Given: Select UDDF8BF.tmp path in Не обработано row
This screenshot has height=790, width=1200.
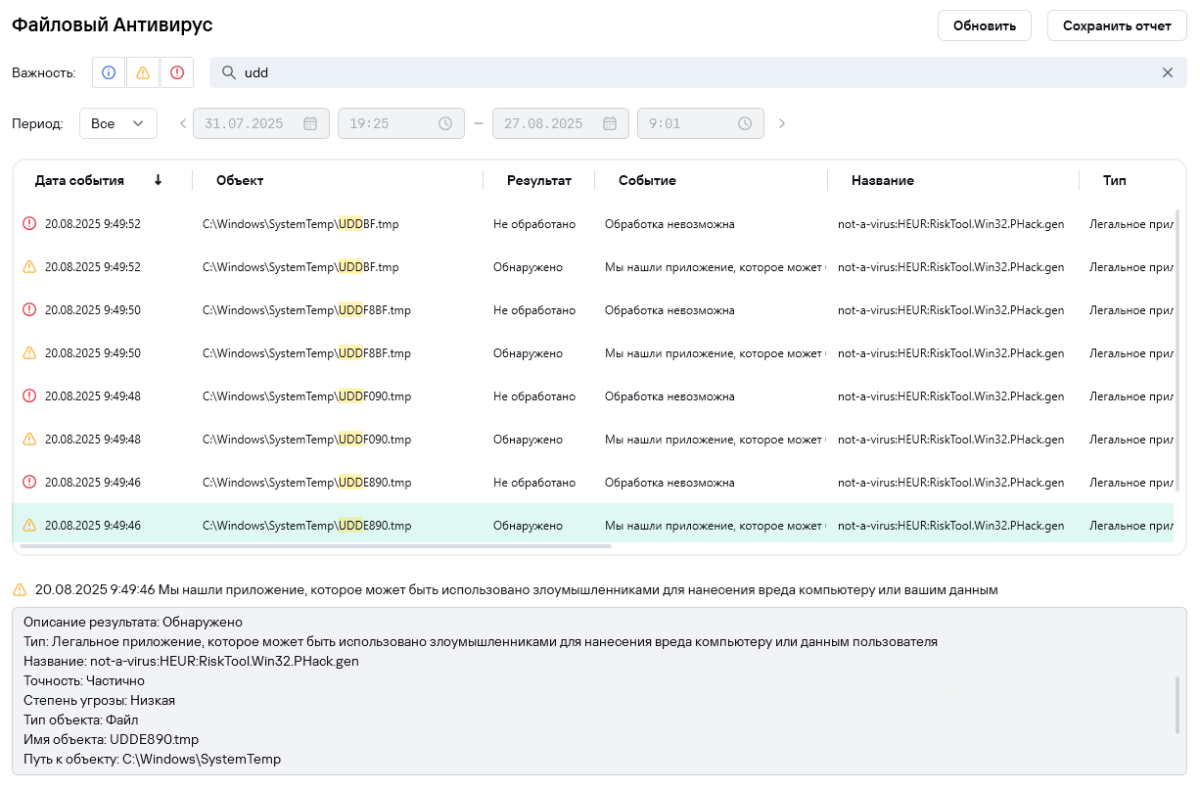Looking at the screenshot, I should click(306, 310).
